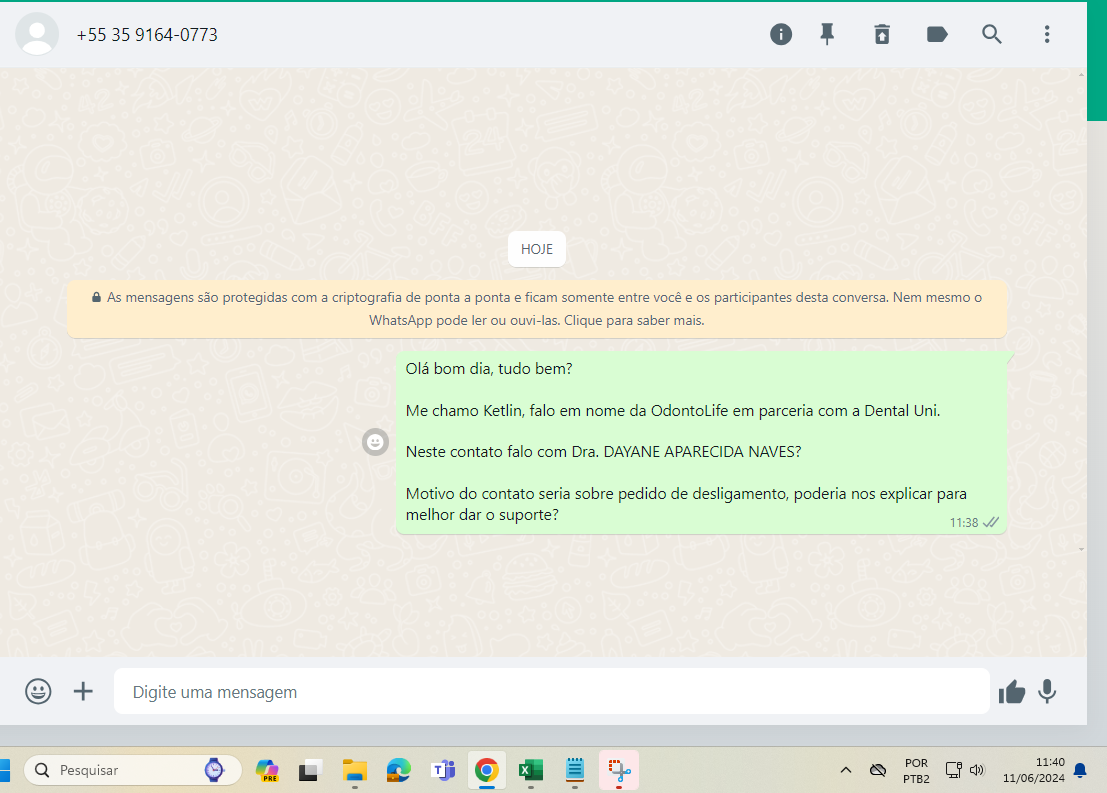Open Snipping Tool in taskbar
1107x793 pixels.
(x=618, y=770)
